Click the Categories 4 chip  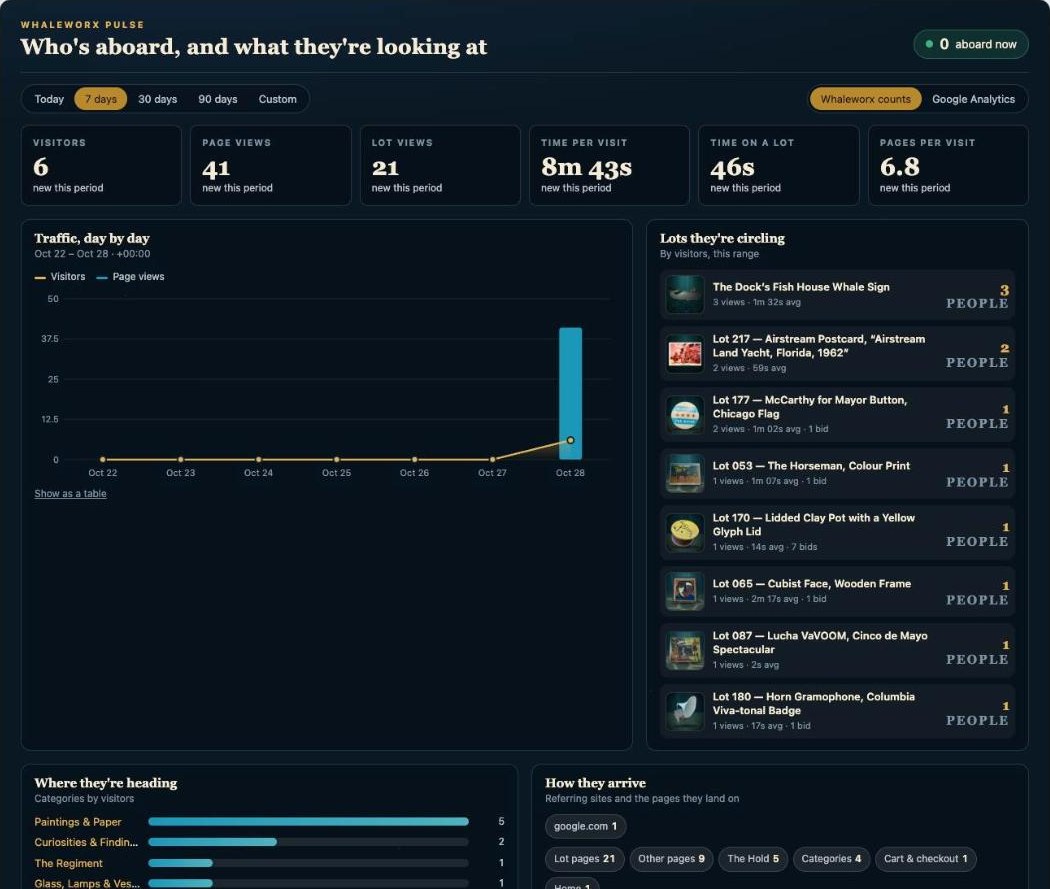[831, 858]
